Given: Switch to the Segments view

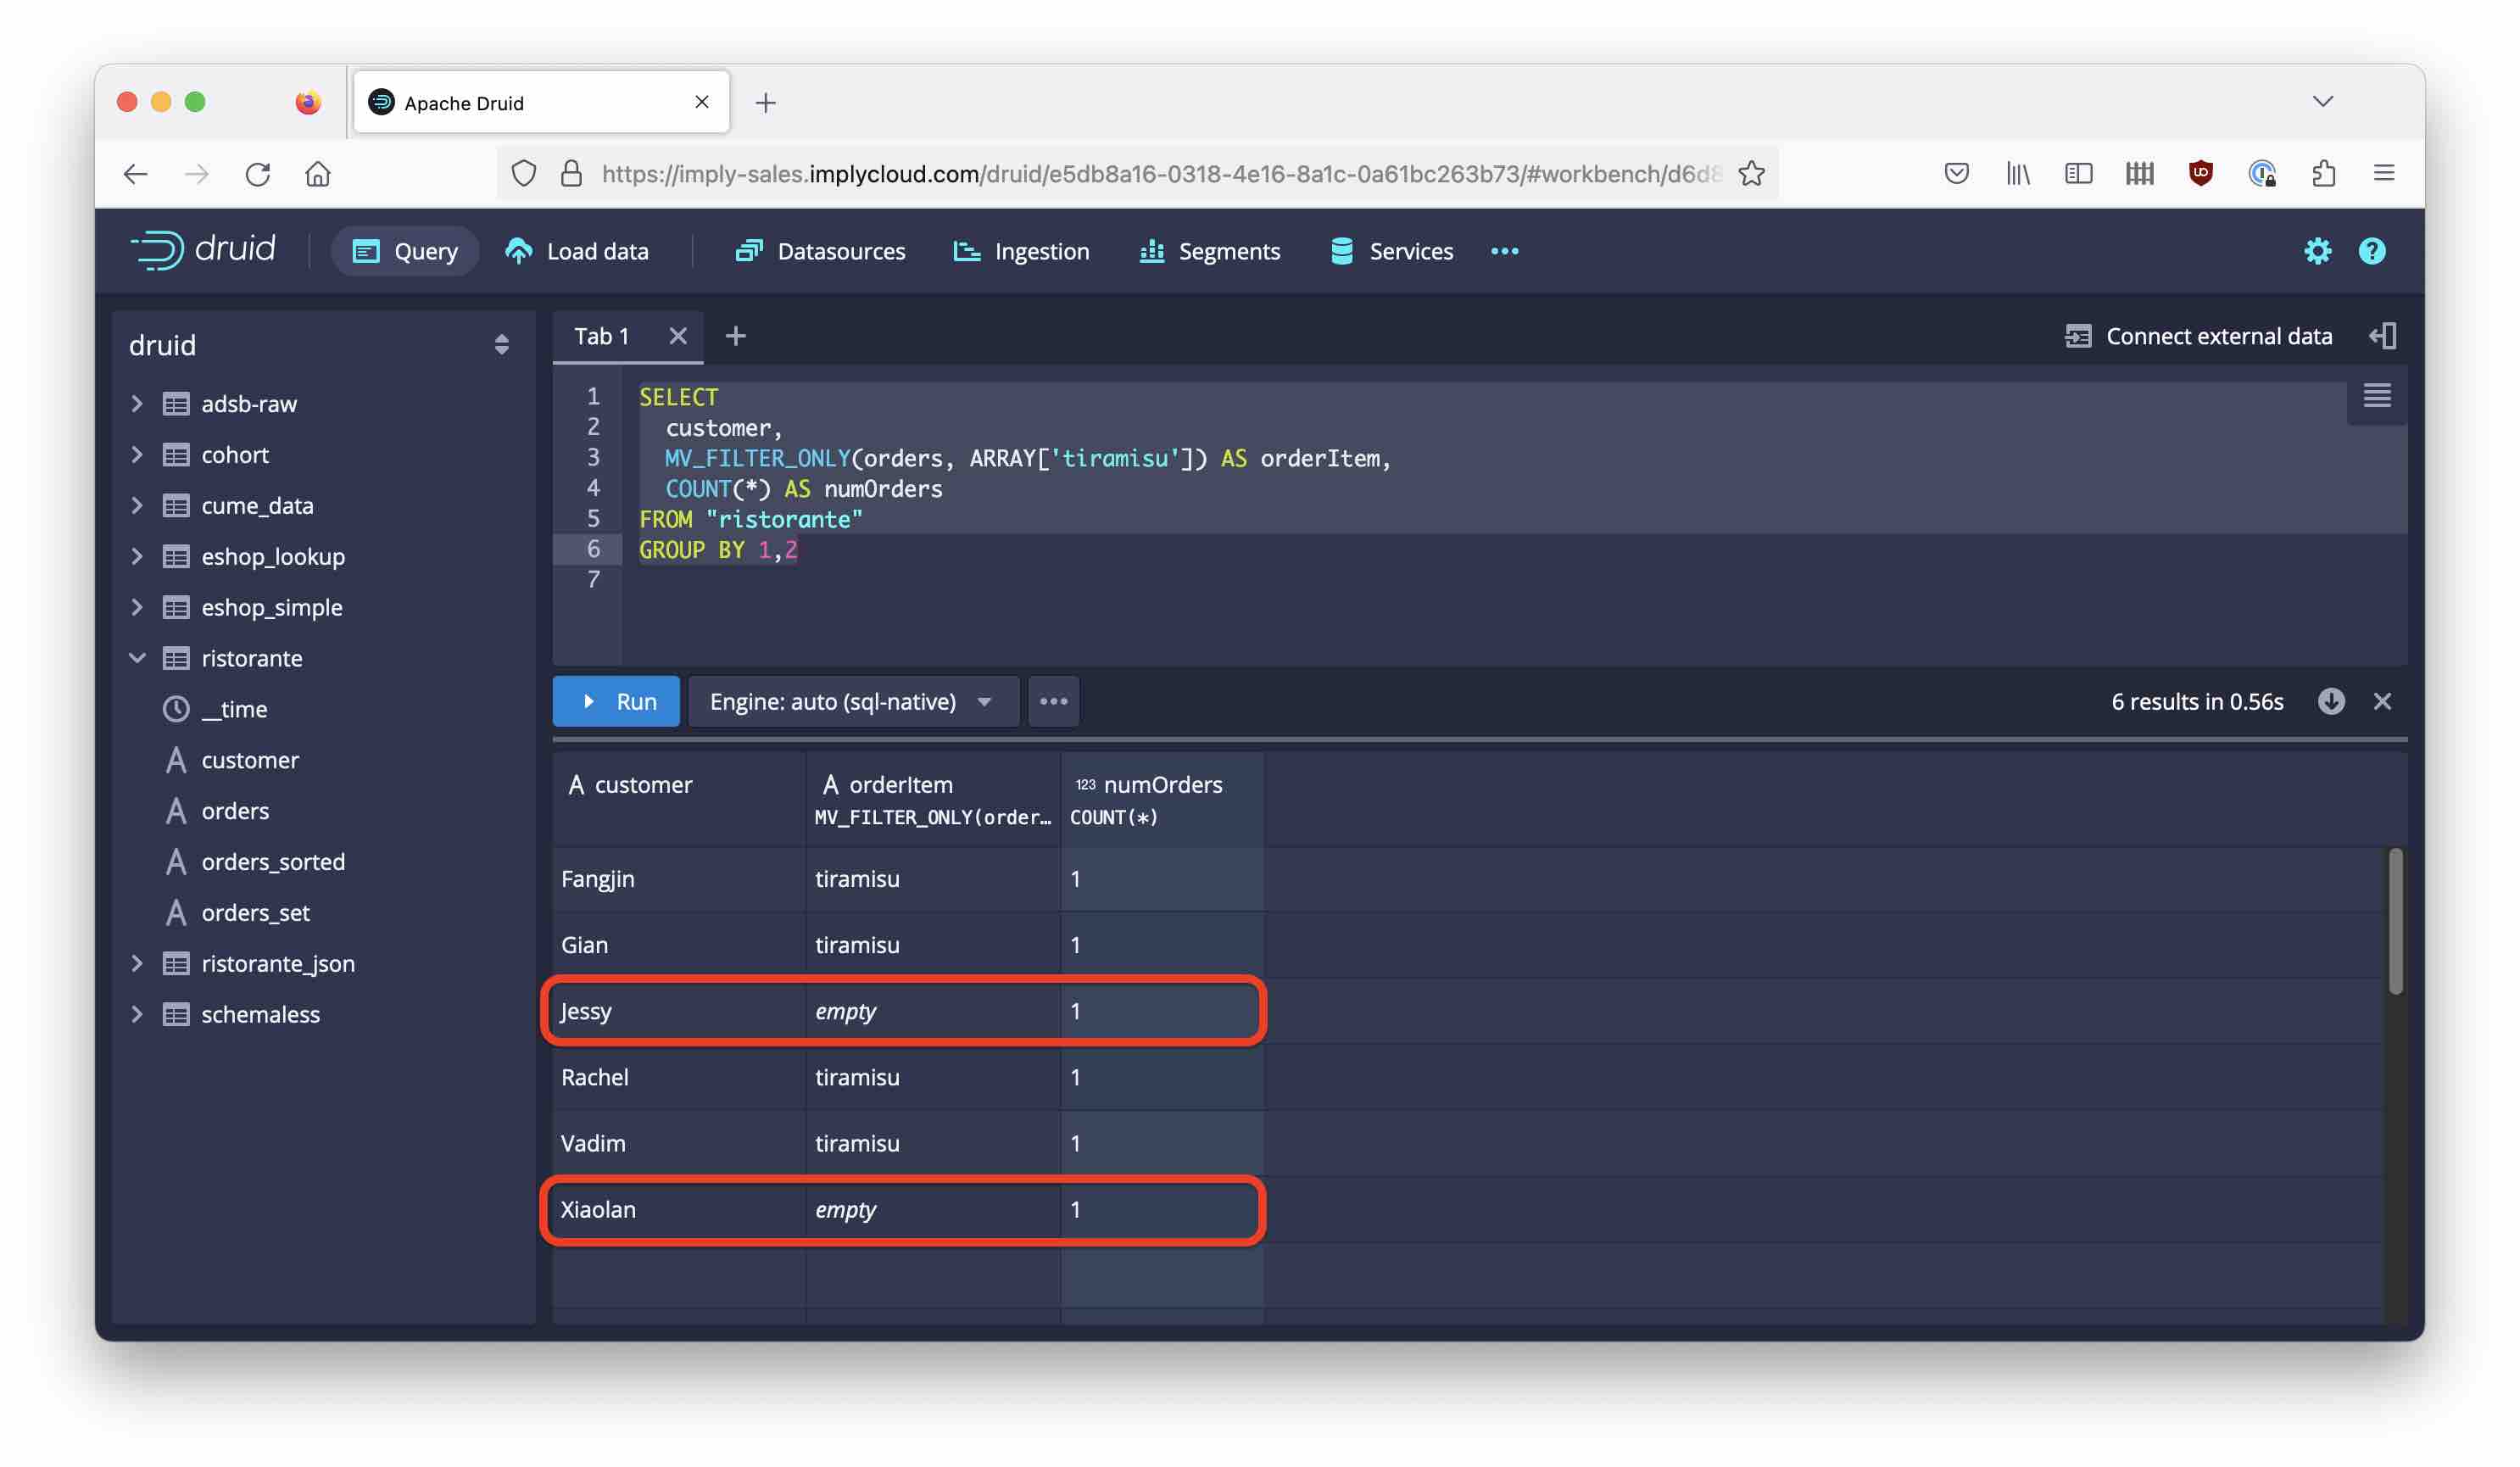Looking at the screenshot, I should tap(1209, 251).
